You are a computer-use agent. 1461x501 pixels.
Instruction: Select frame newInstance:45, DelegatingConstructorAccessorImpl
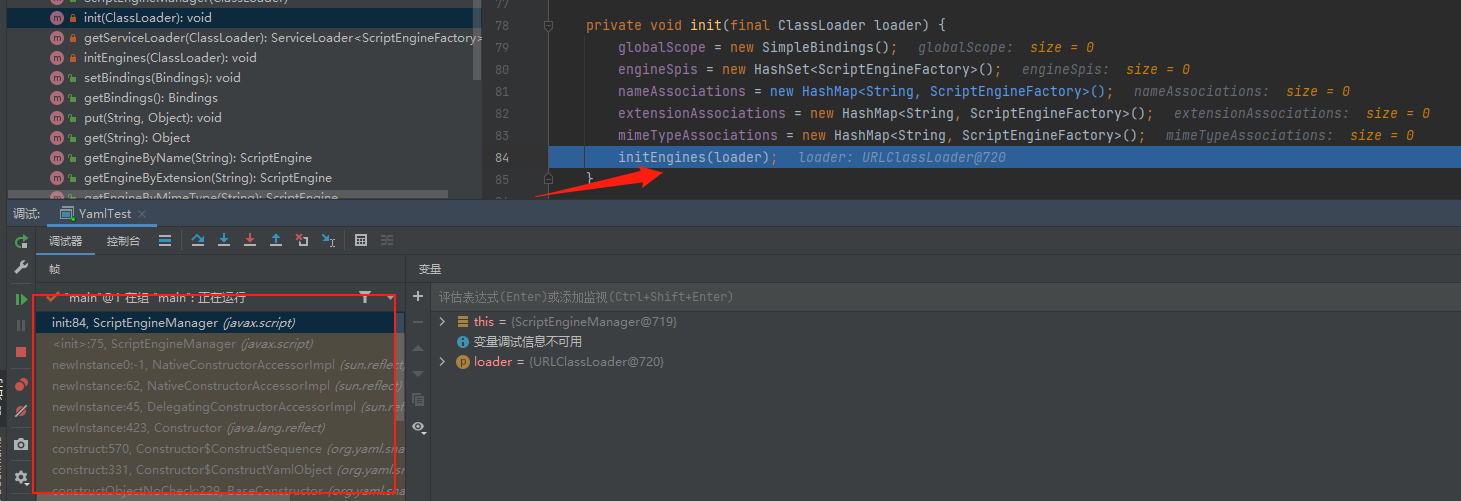click(x=219, y=407)
